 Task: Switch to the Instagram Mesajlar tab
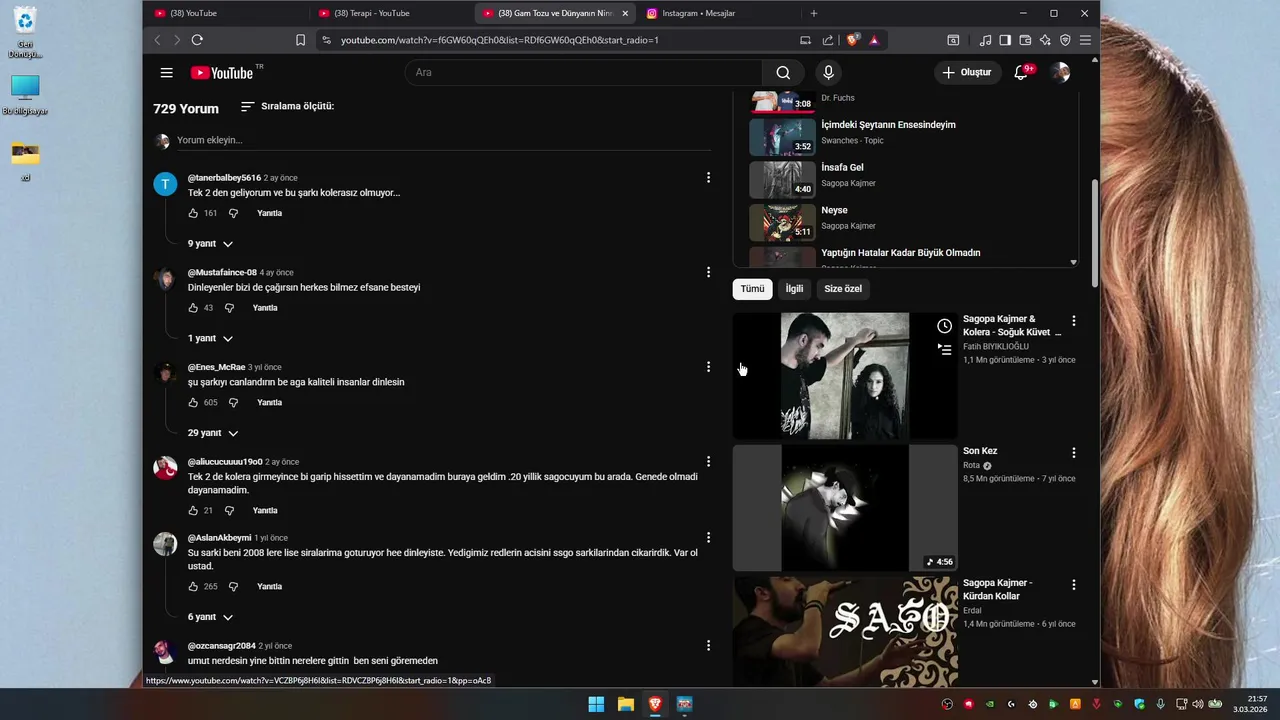tap(716, 13)
